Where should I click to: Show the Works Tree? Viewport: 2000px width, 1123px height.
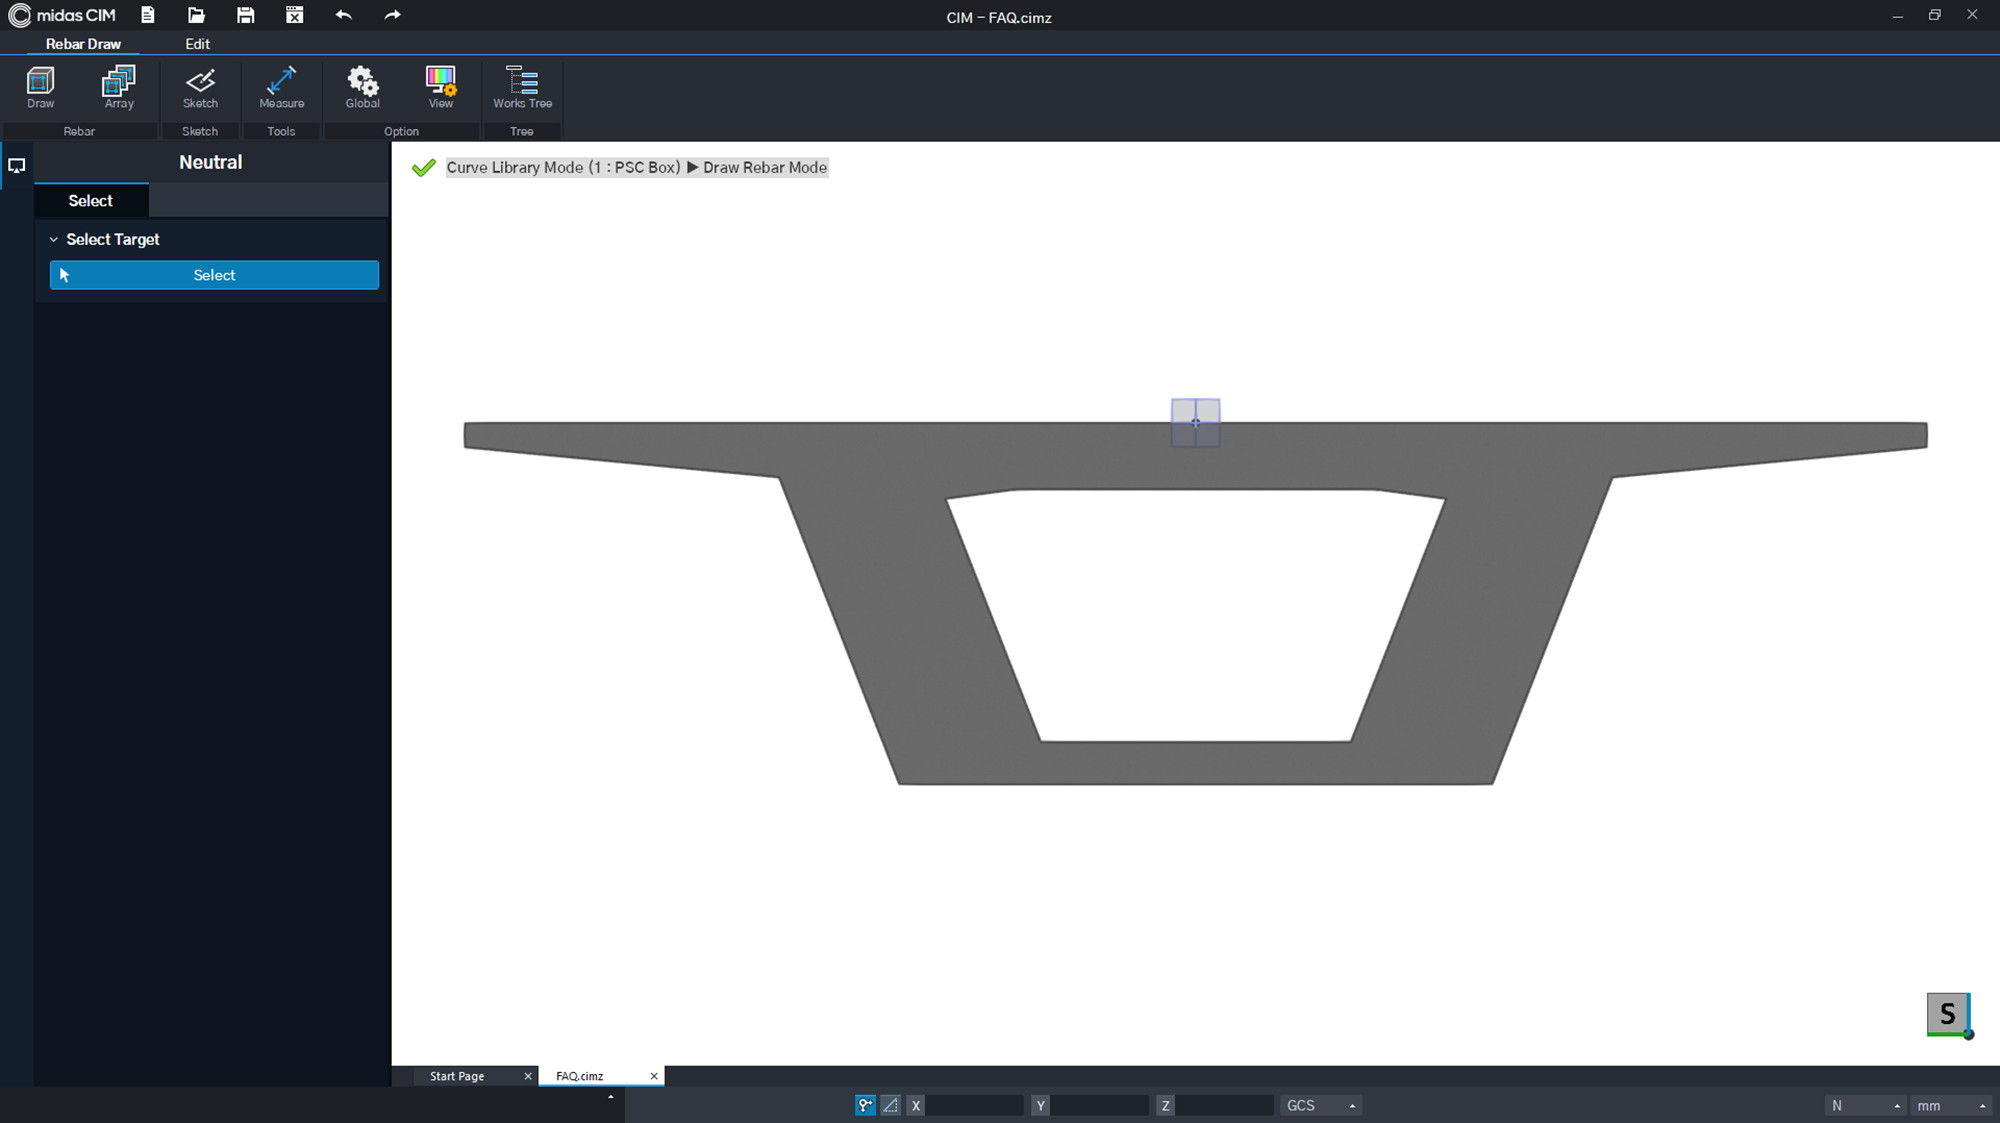coord(522,87)
